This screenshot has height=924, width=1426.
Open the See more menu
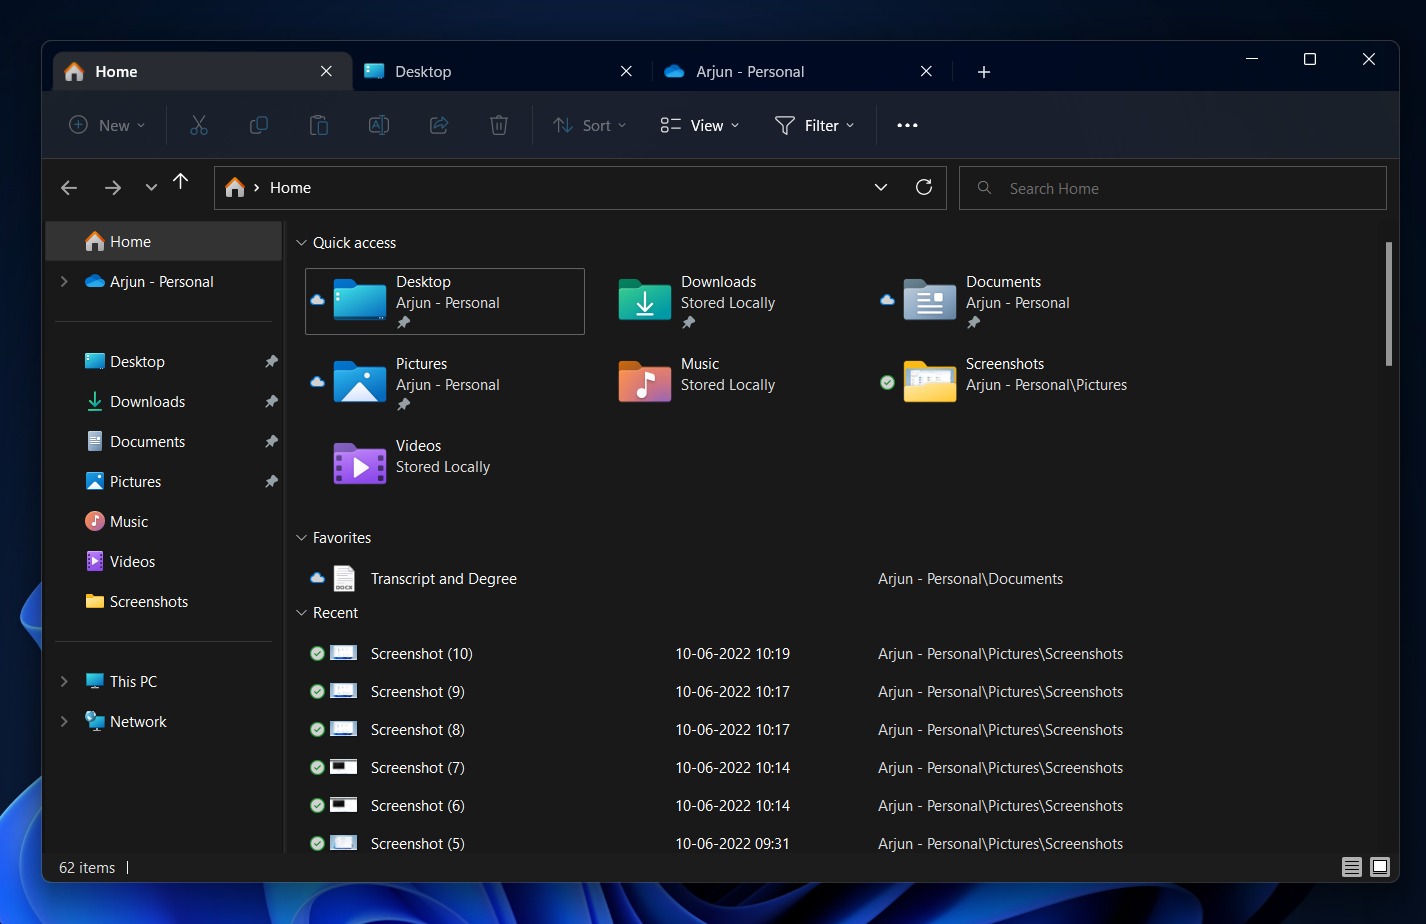point(907,125)
